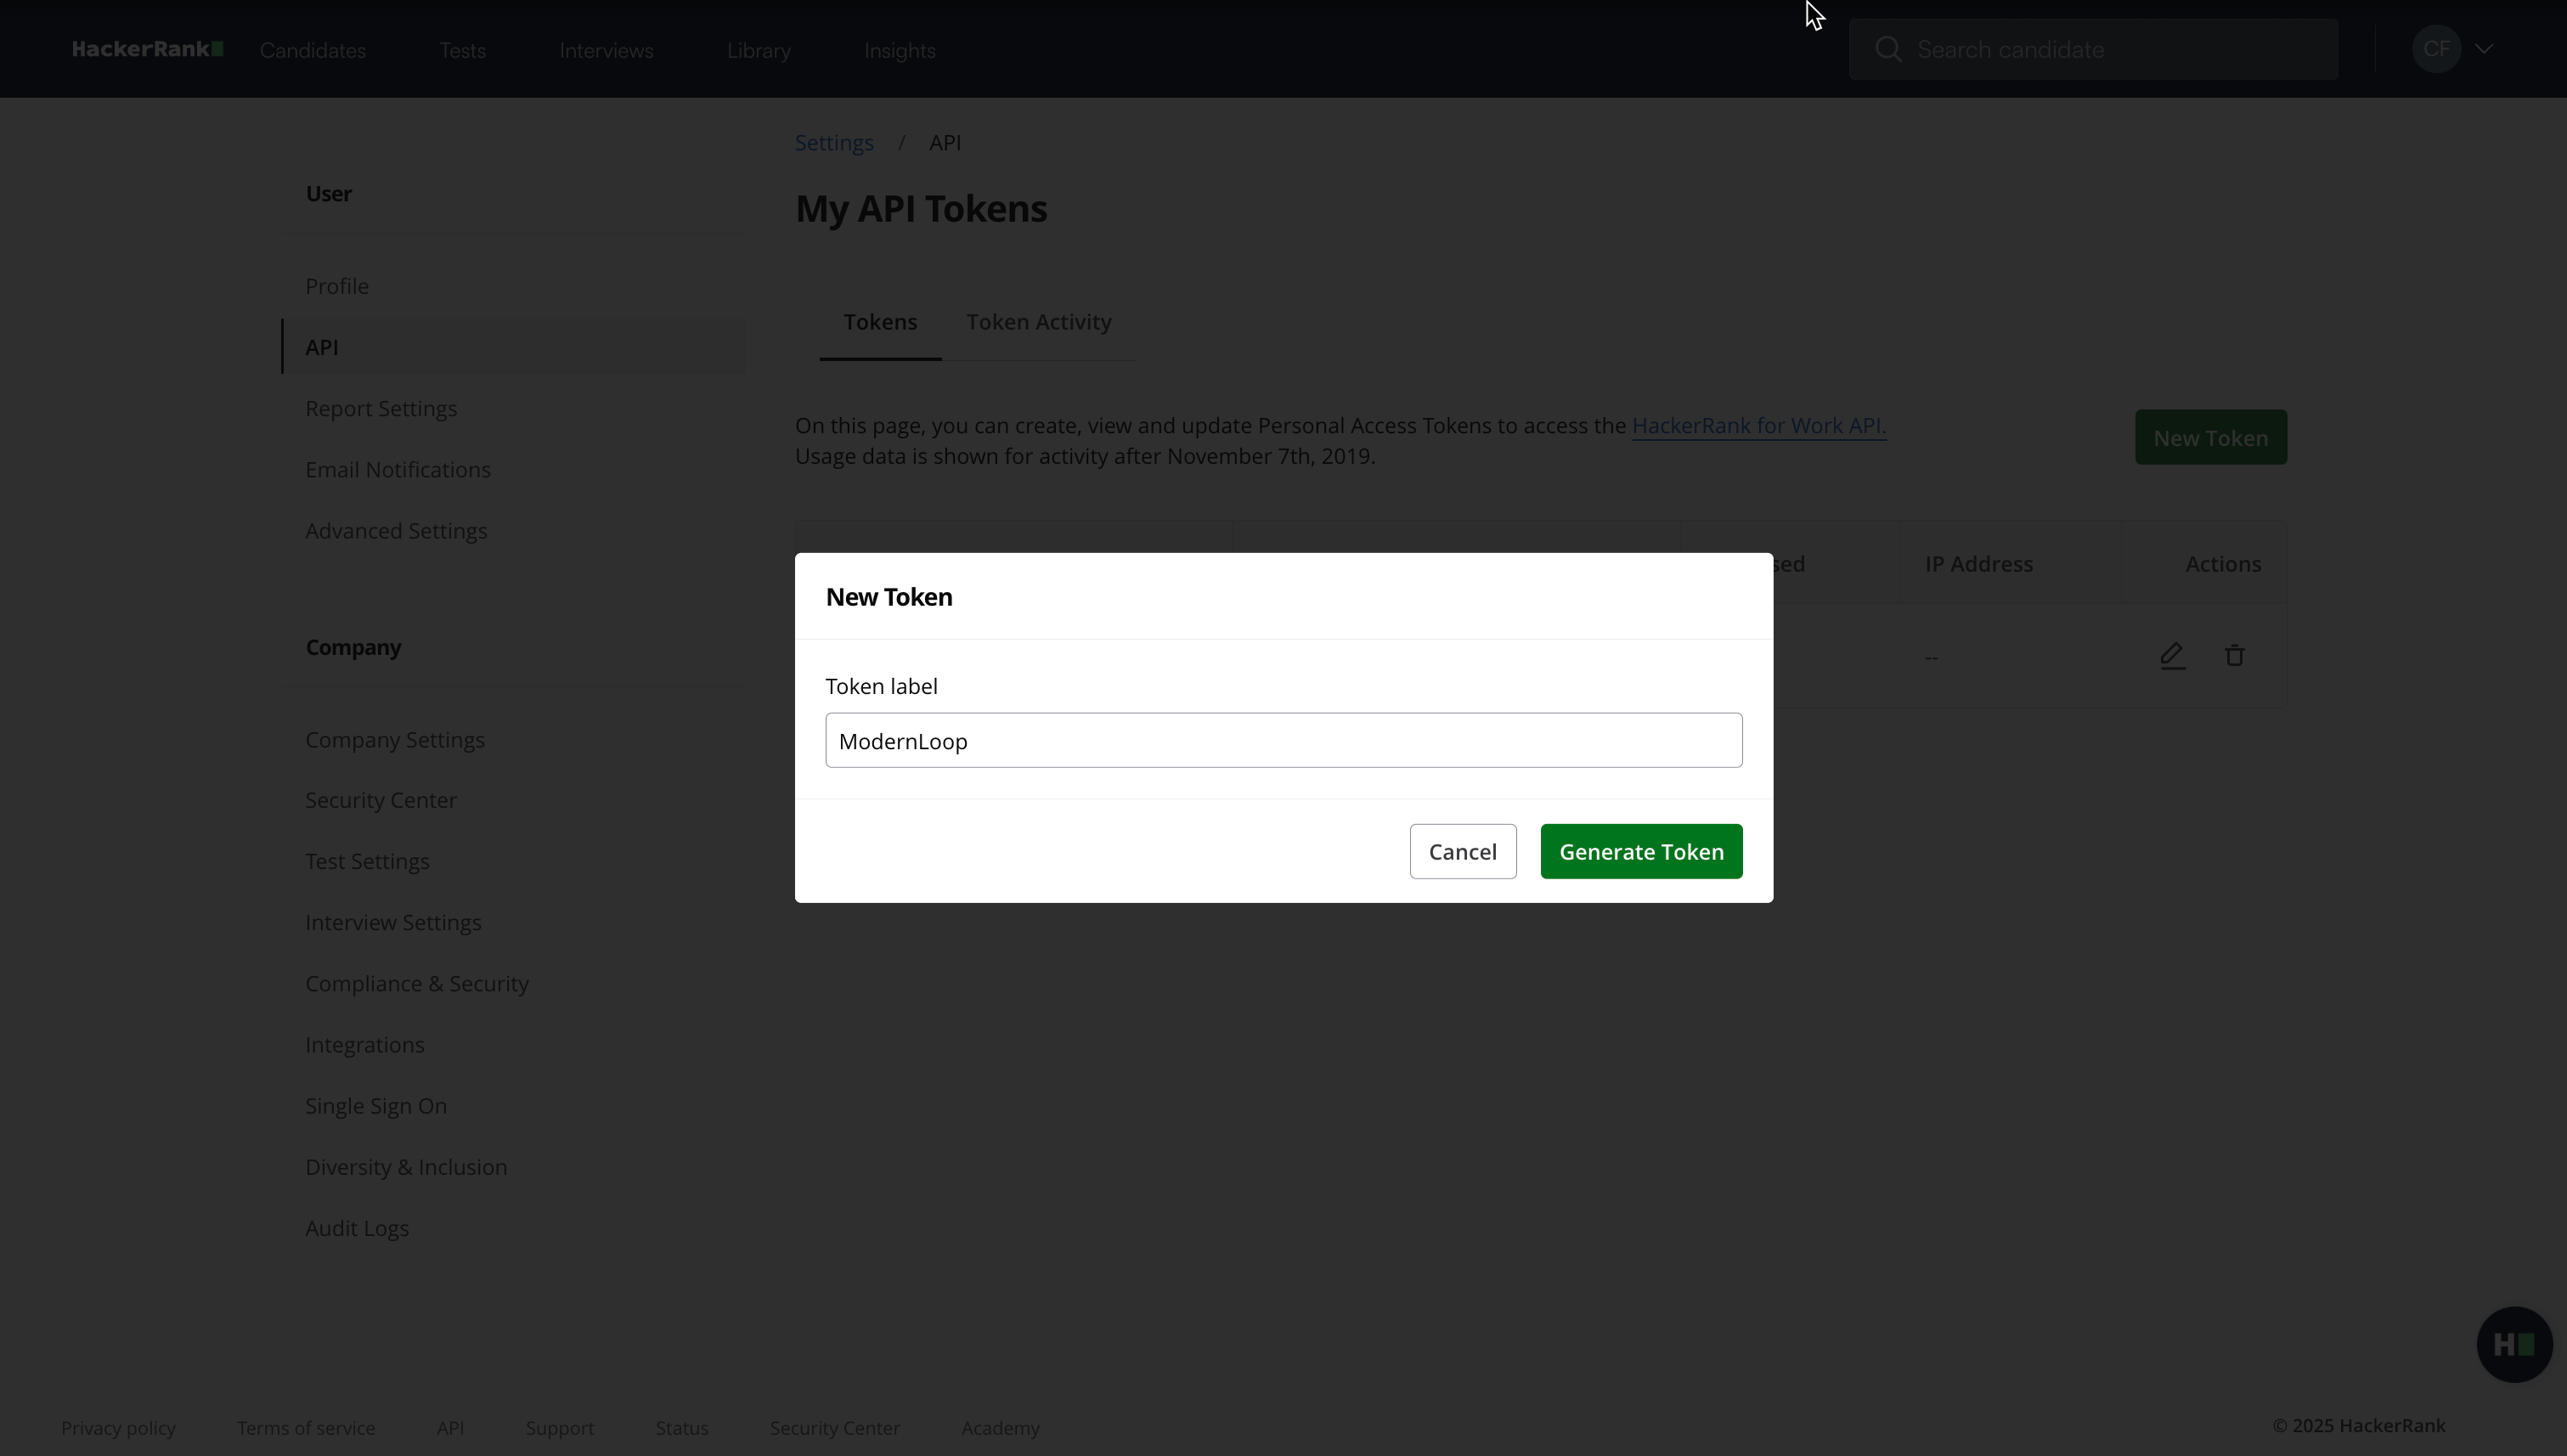Switch to the Token Activity tab
This screenshot has height=1456, width=2567.
tap(1038, 322)
